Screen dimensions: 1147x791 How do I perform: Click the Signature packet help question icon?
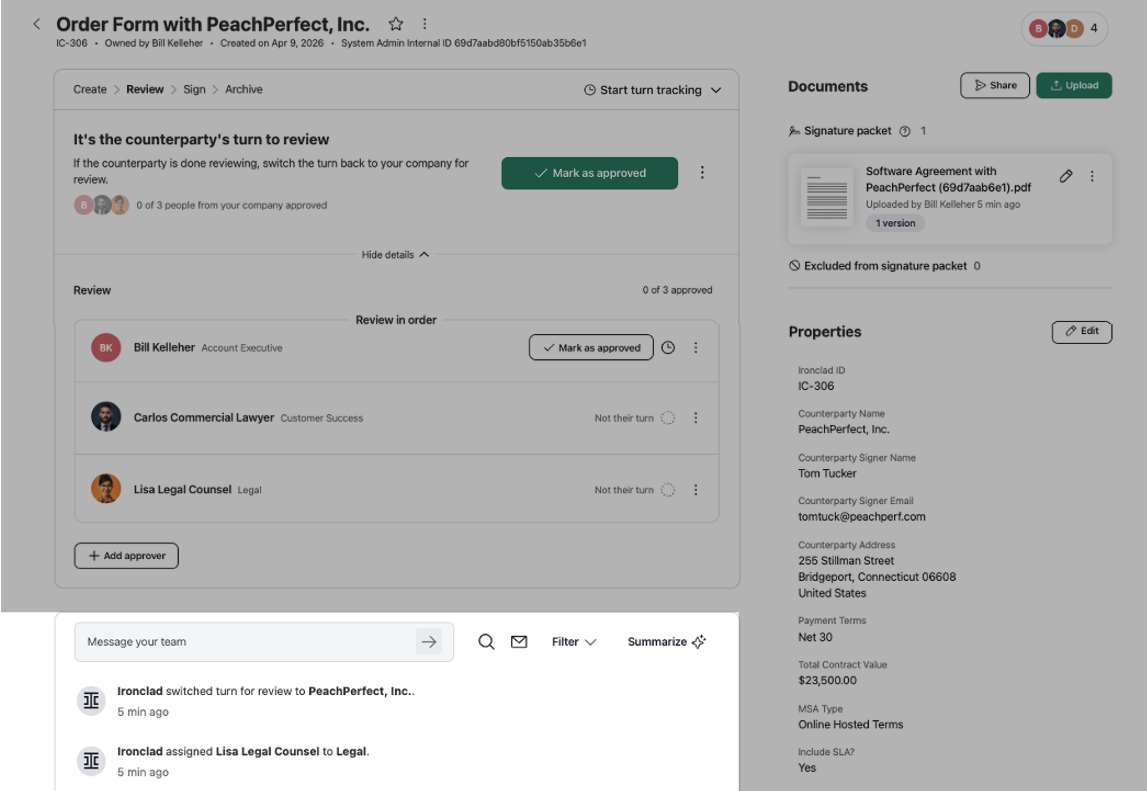click(x=905, y=131)
